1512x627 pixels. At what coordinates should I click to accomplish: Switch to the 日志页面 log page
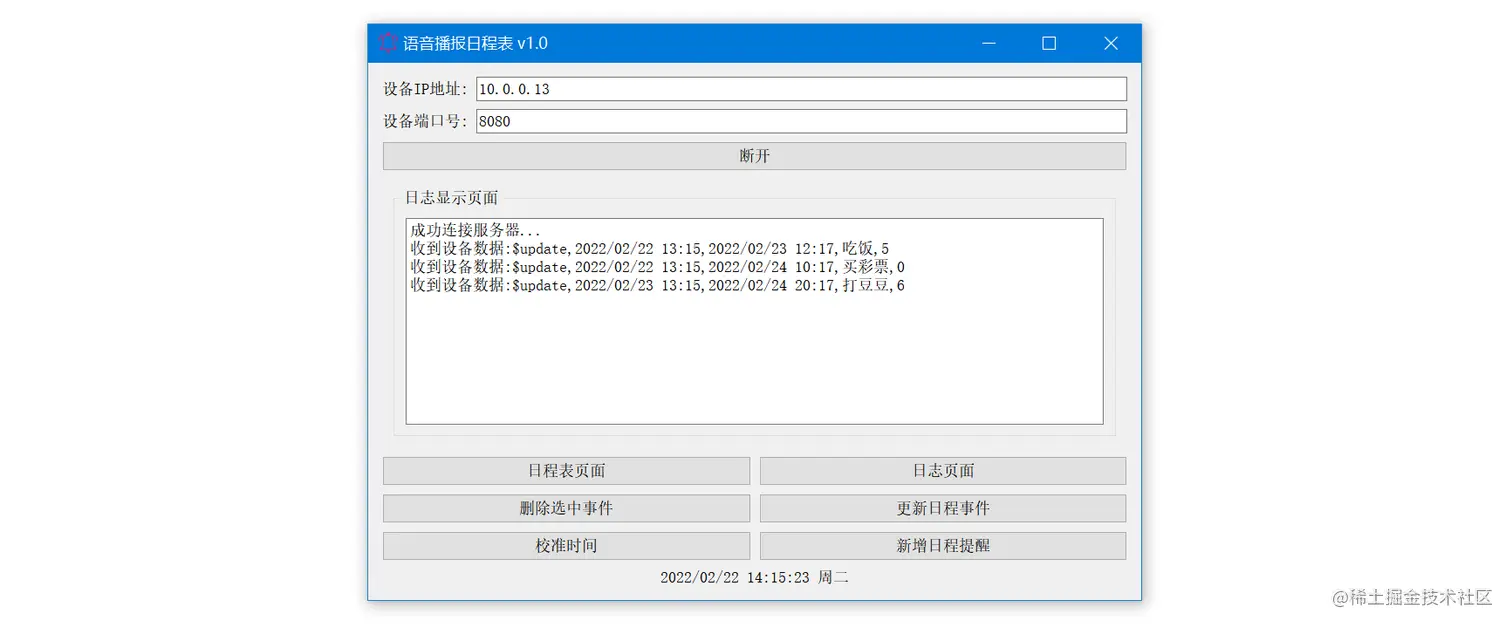(x=943, y=471)
